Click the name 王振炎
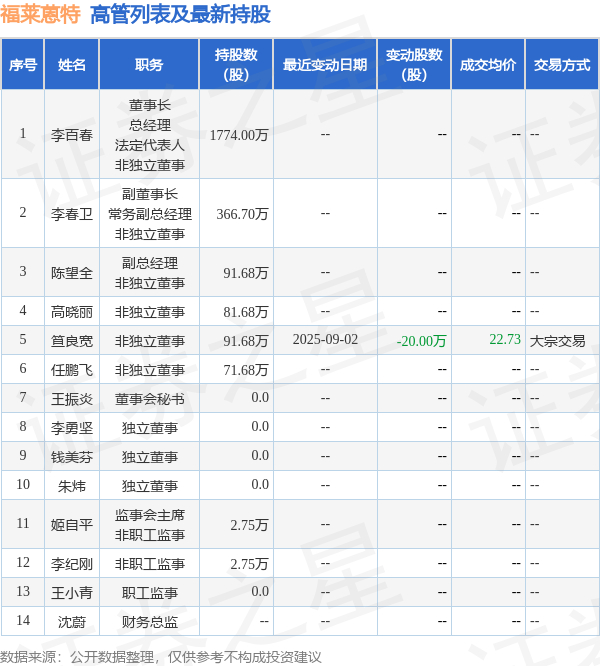600x666 pixels. (72, 399)
